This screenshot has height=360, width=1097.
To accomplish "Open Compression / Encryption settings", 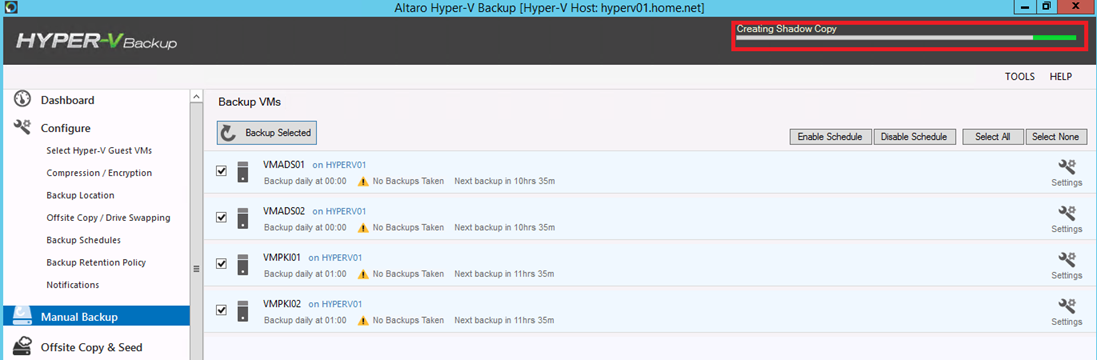I will [x=99, y=173].
